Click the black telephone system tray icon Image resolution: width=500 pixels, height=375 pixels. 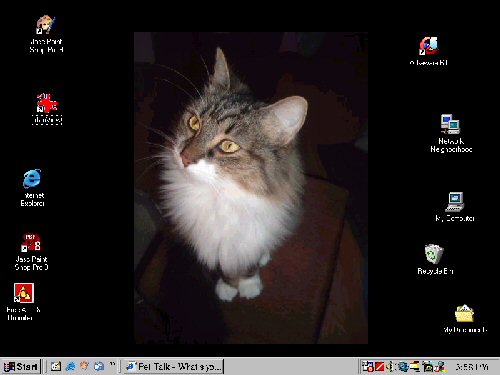point(427,367)
